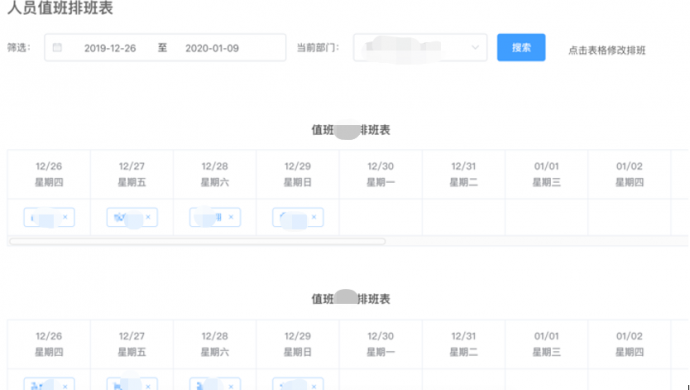Viewport: 690px width, 390px height.
Task: Remove the 12/28 tag in first table
Action: 231,217
